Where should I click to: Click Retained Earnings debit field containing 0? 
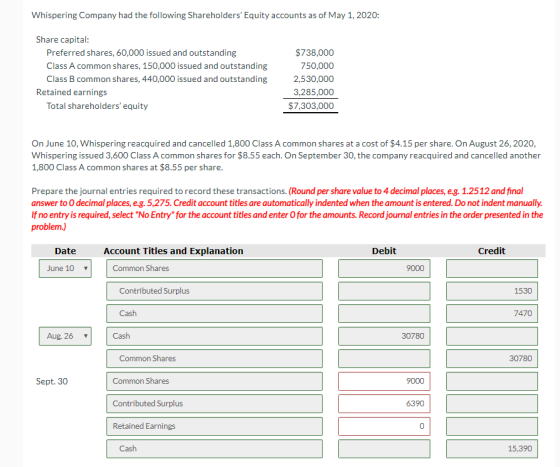tap(384, 426)
